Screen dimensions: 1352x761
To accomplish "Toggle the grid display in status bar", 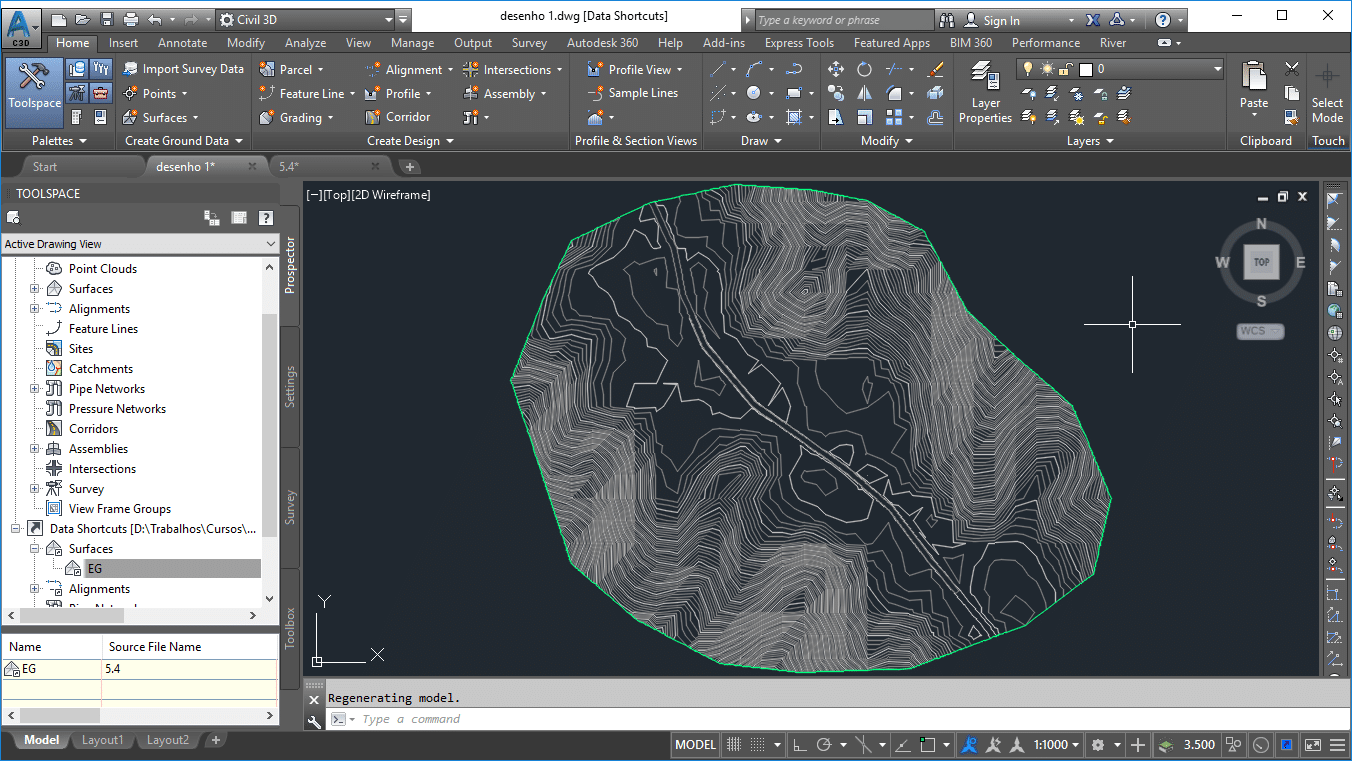I will [x=733, y=744].
